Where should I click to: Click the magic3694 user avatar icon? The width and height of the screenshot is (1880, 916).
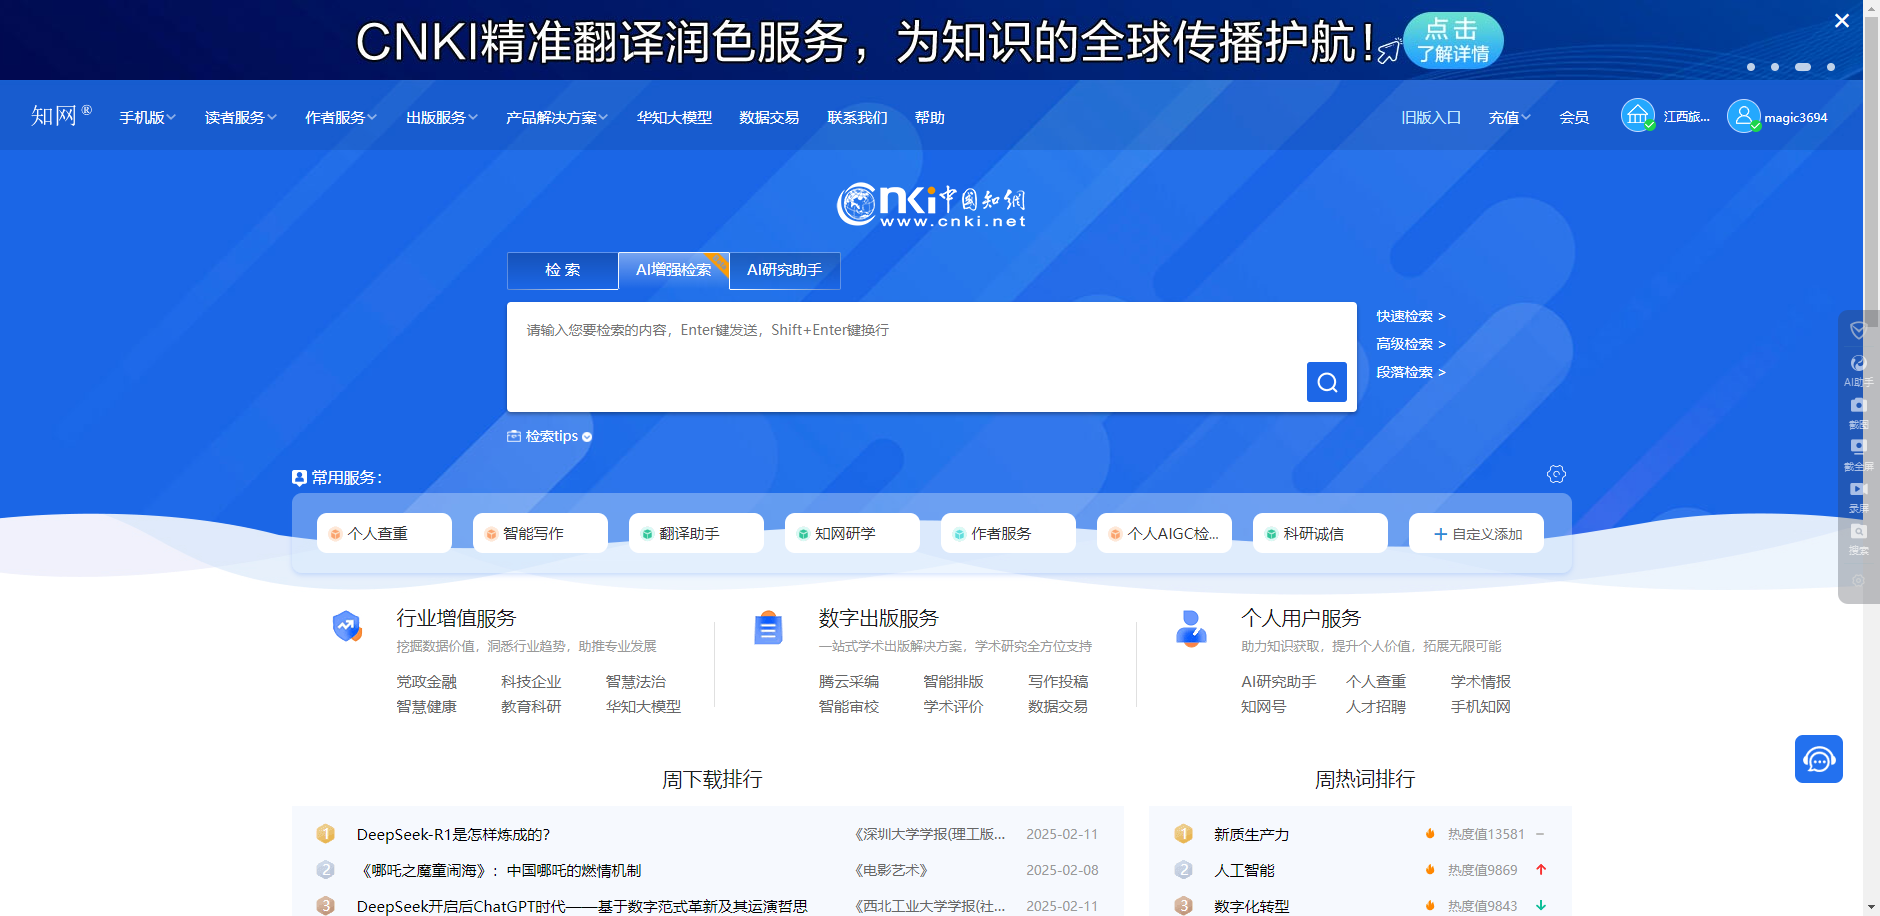(x=1743, y=116)
